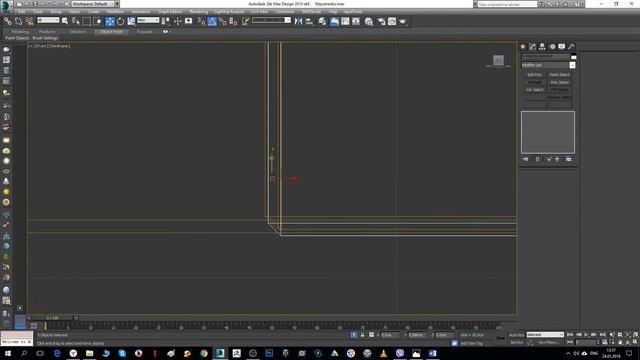The image size is (640, 360).
Task: Open the Populate ribbon tab
Action: click(x=145, y=31)
